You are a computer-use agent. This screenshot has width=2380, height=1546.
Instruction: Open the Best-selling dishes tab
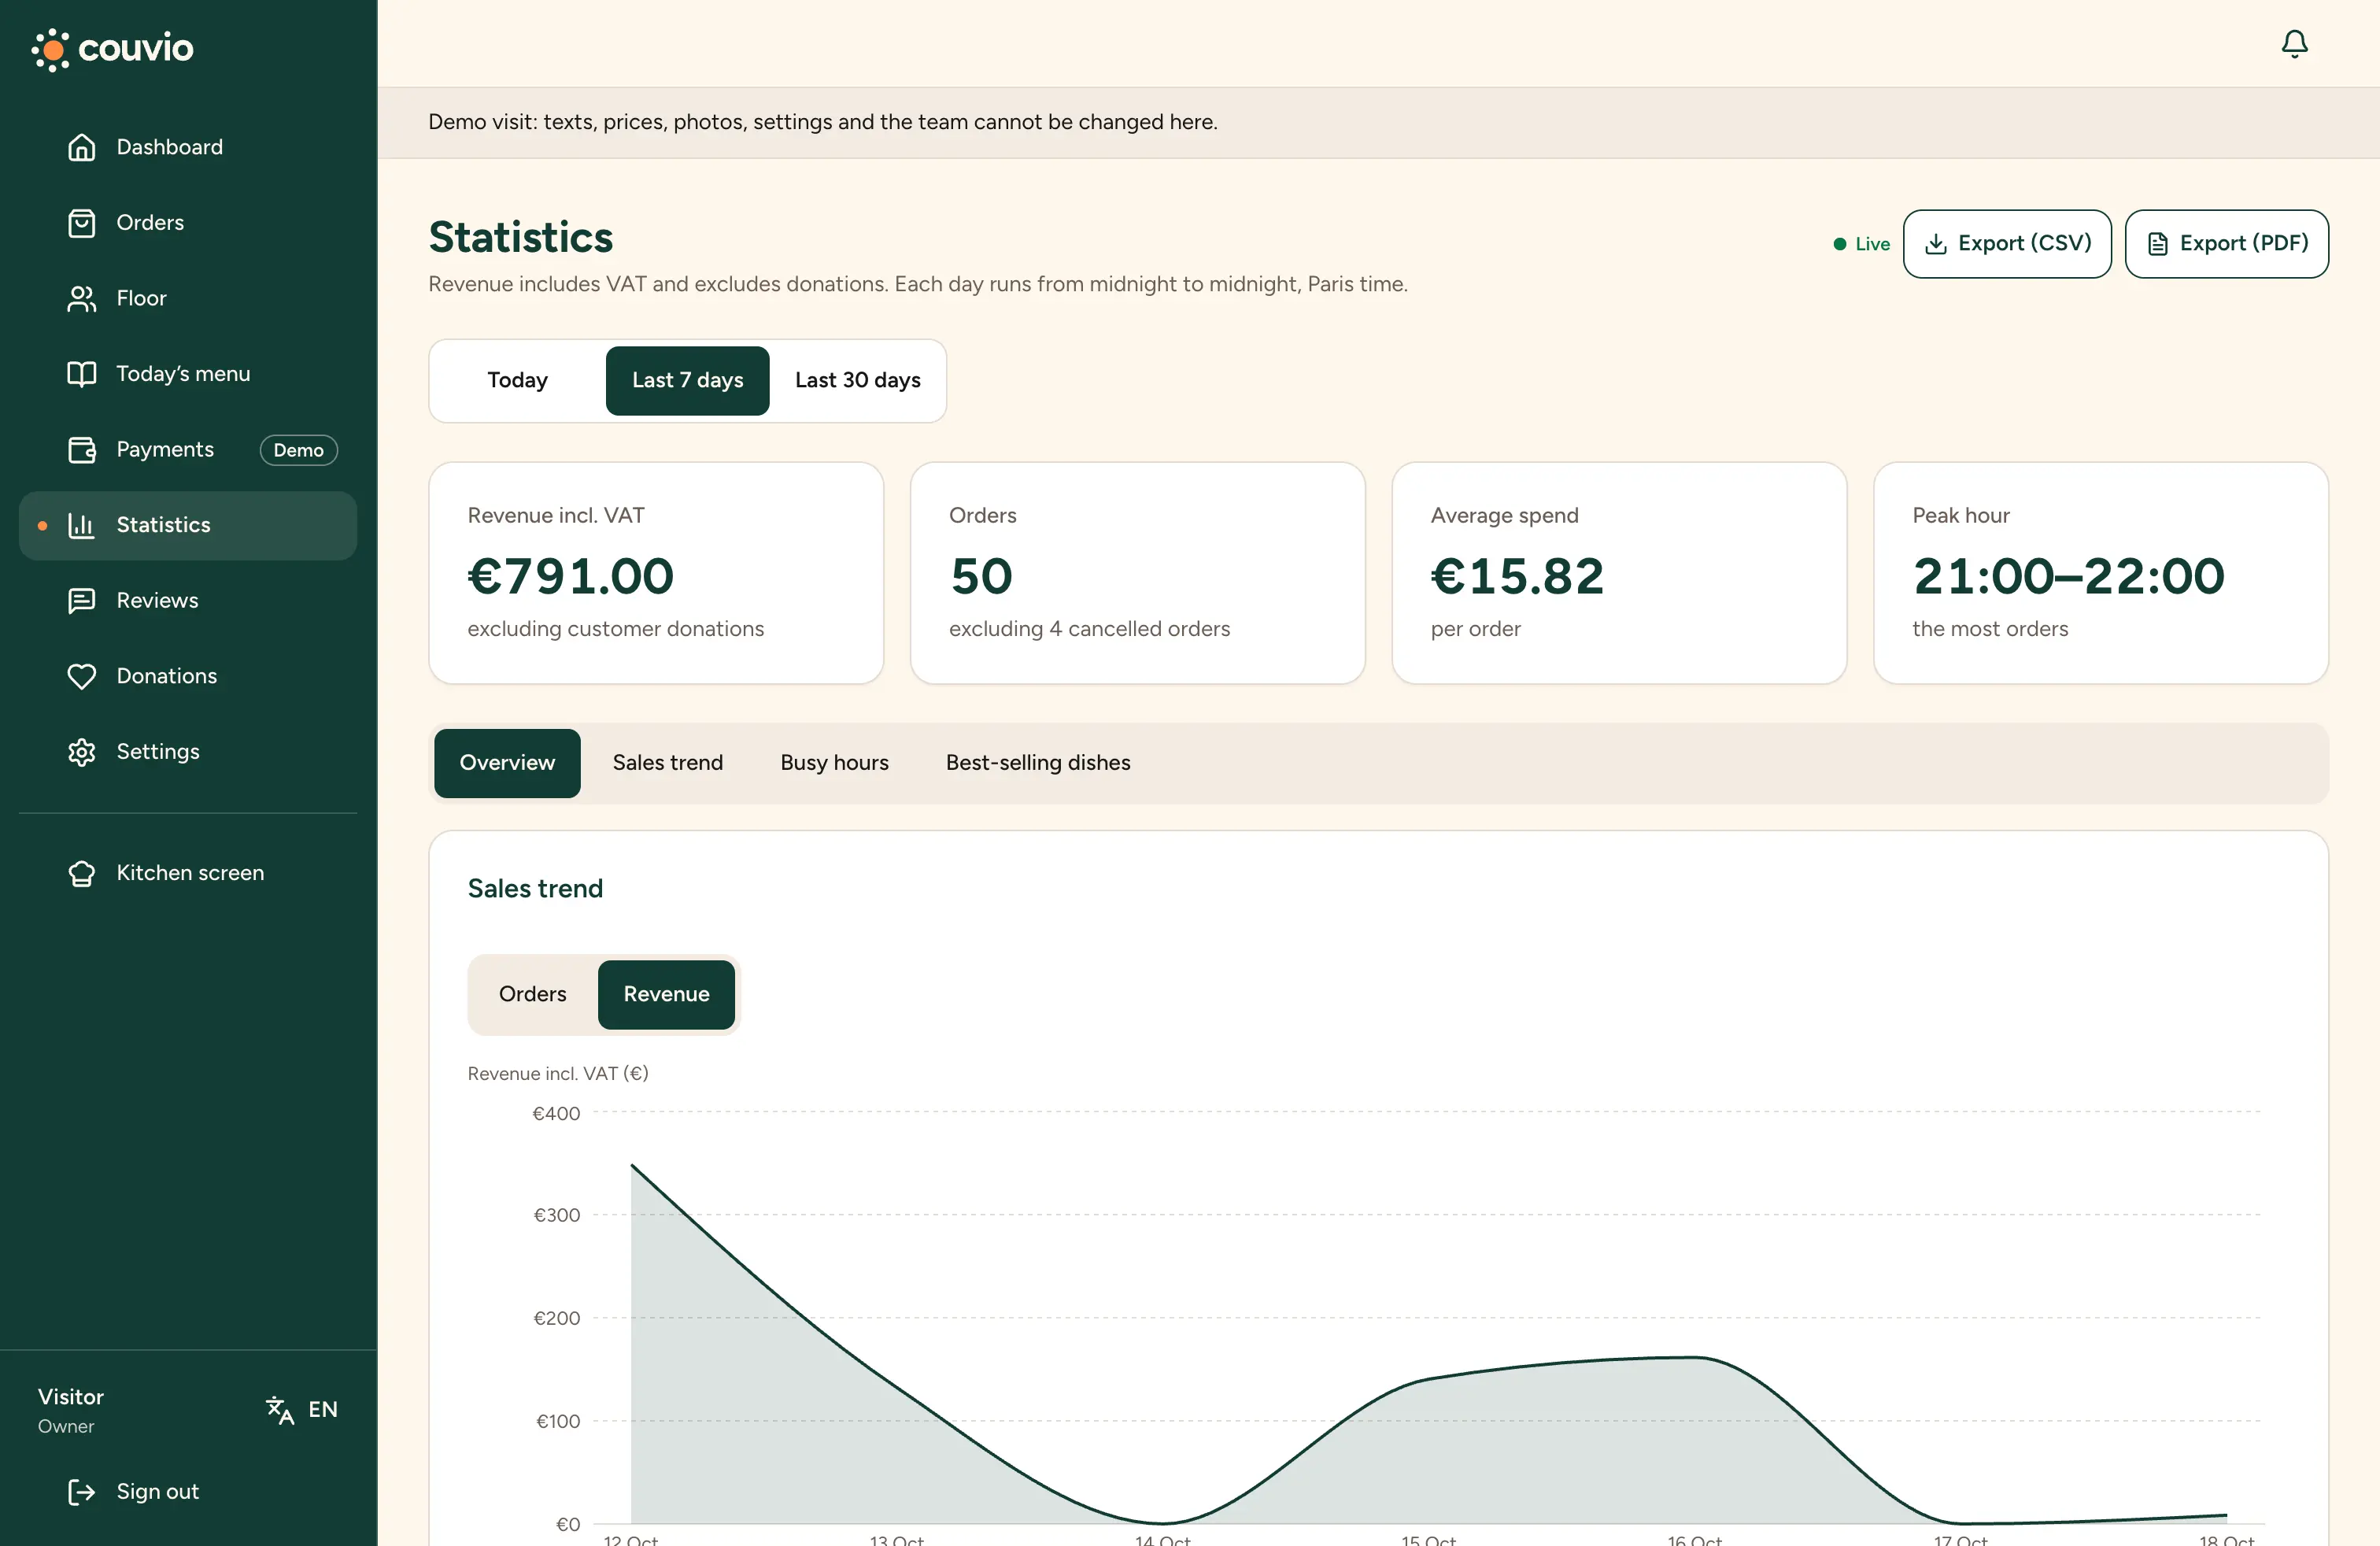click(1038, 763)
